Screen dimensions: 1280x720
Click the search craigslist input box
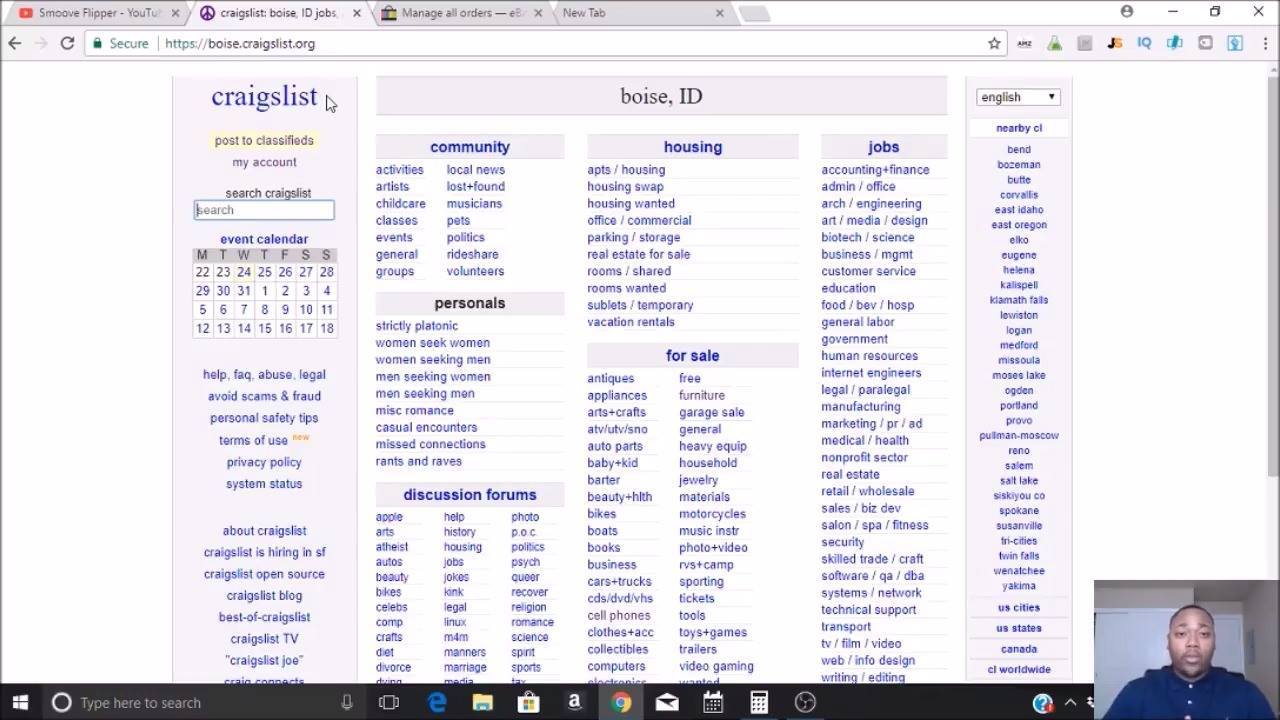pos(264,210)
